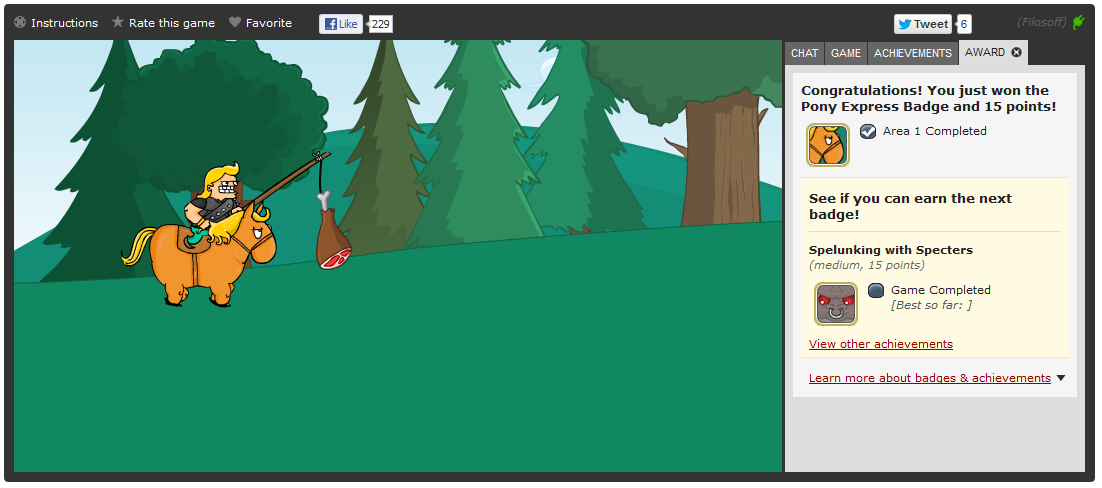
Task: Click the green plug icon
Action: (x=1078, y=22)
